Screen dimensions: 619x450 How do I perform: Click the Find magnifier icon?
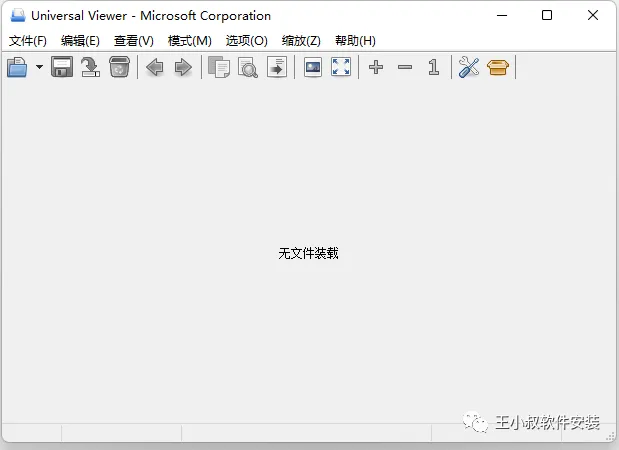[x=248, y=68]
